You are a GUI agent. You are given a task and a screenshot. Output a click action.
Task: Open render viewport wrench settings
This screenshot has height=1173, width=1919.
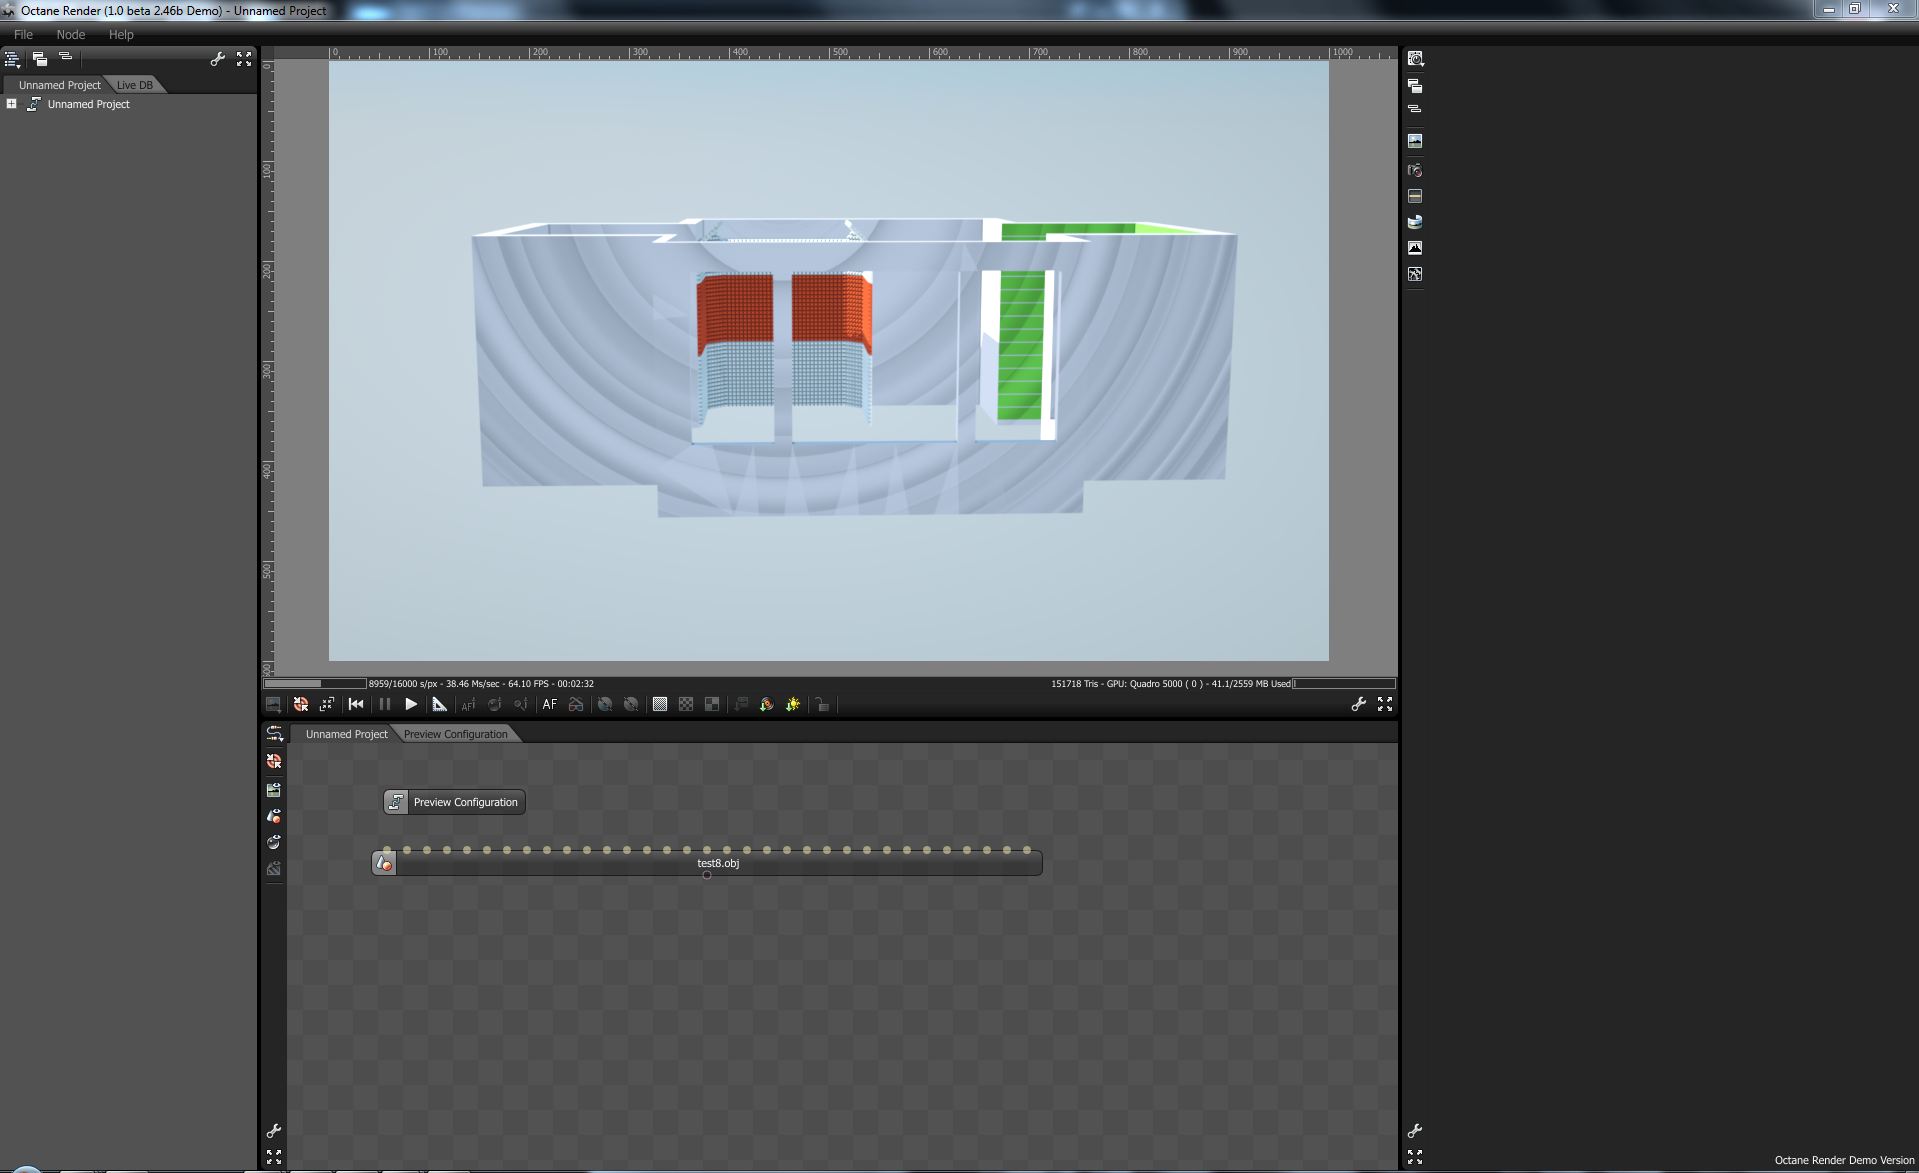1358,705
